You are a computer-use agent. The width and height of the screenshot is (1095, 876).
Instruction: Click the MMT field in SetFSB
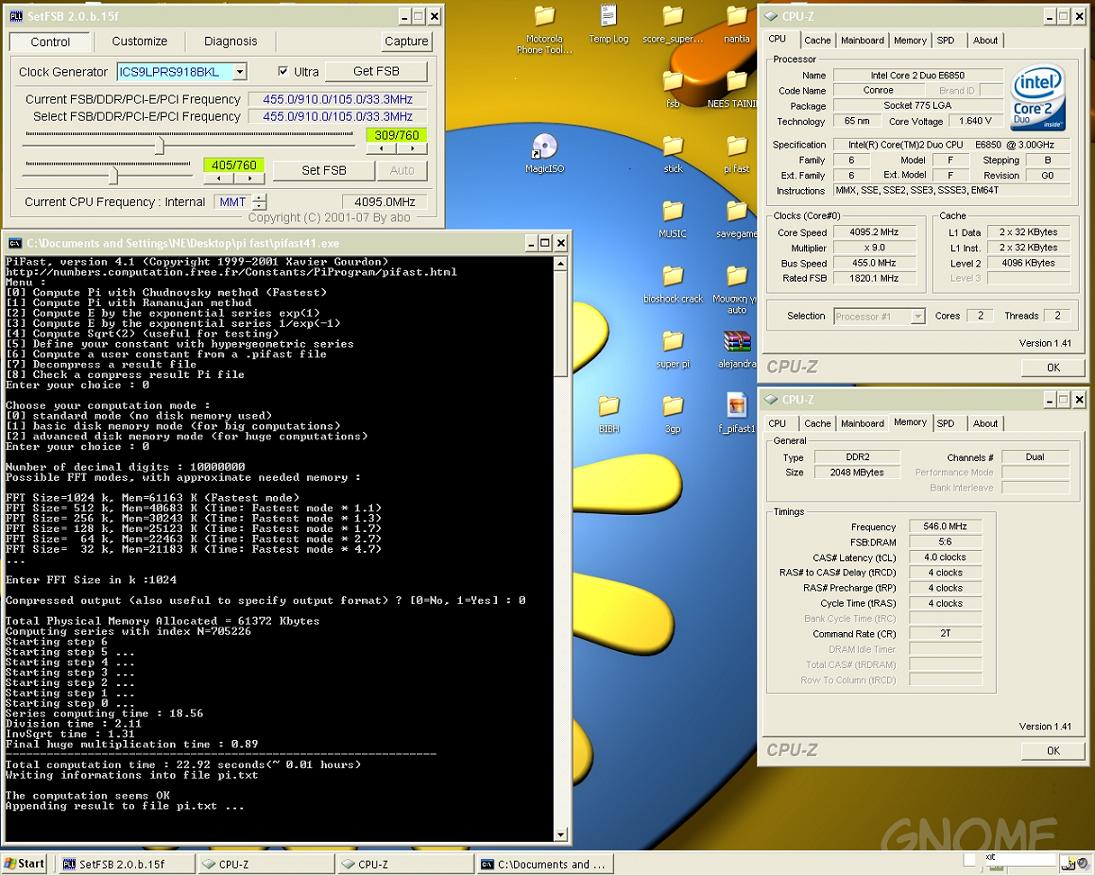[233, 202]
